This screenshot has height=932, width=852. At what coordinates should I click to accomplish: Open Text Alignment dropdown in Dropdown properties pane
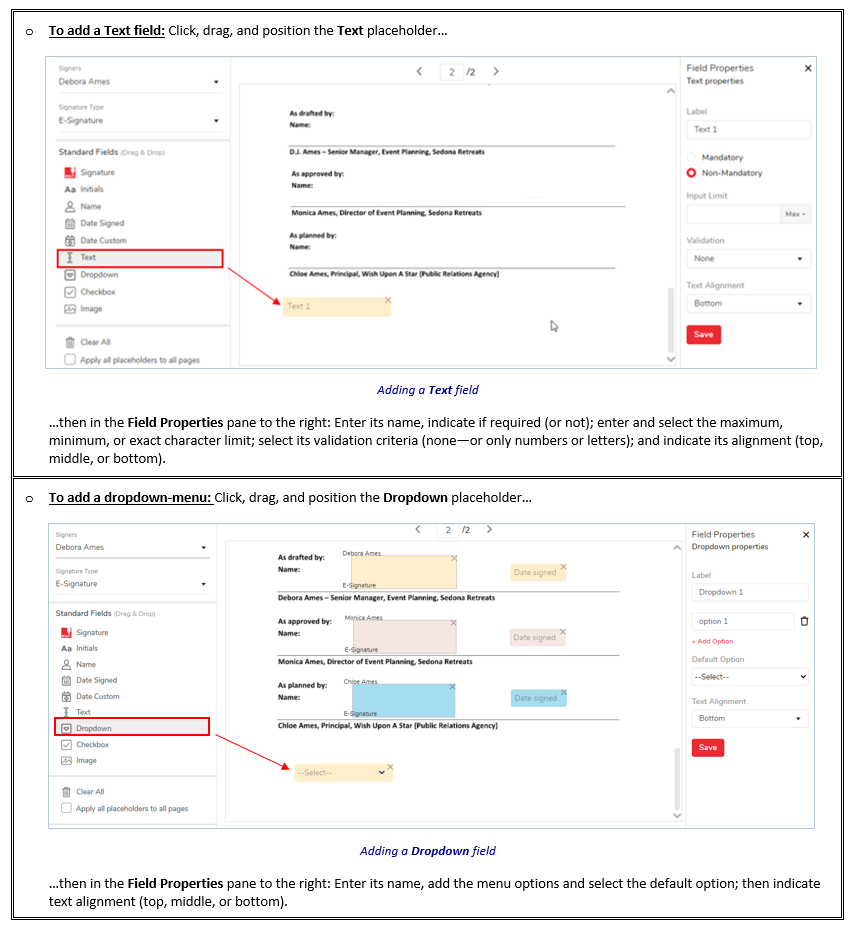point(750,719)
